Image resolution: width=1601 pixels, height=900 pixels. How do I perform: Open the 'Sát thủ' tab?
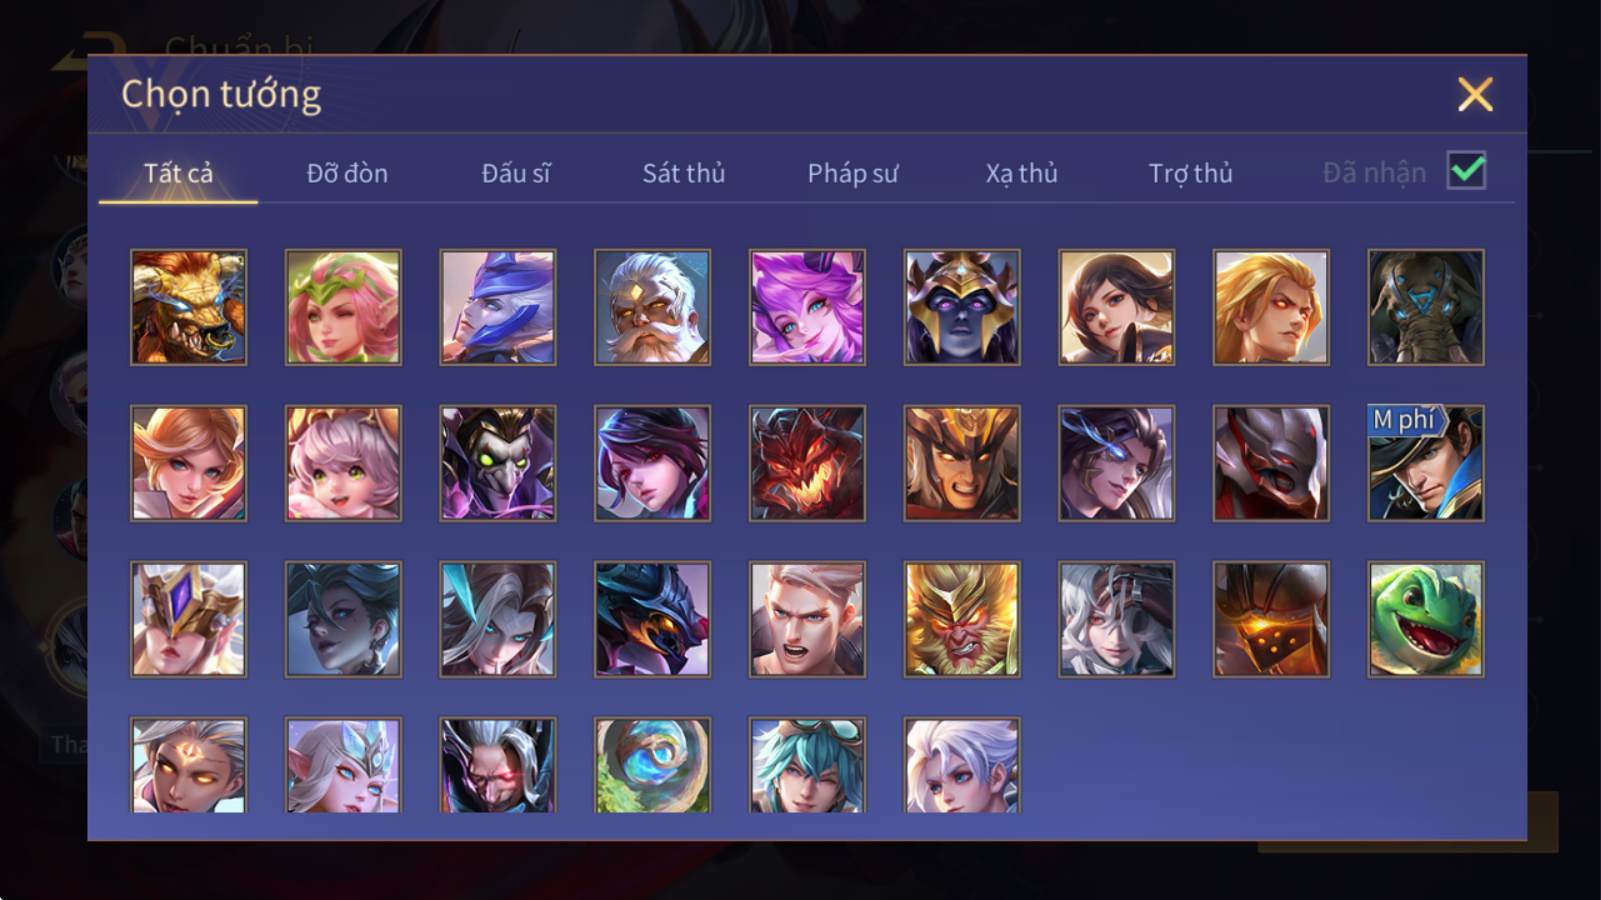684,173
